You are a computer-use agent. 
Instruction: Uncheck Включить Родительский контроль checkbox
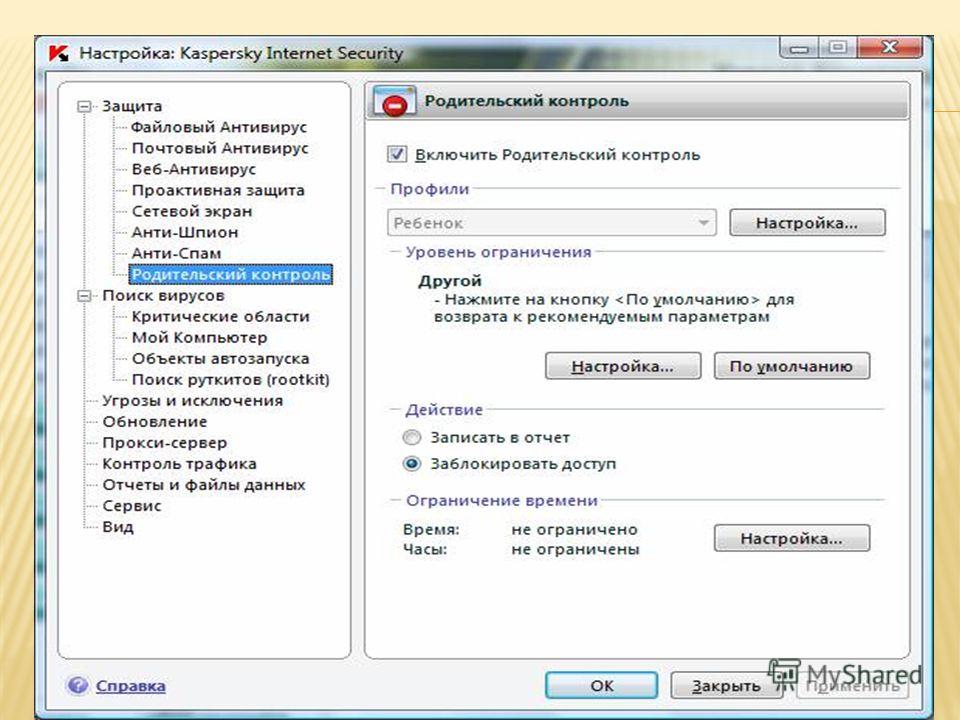397,154
